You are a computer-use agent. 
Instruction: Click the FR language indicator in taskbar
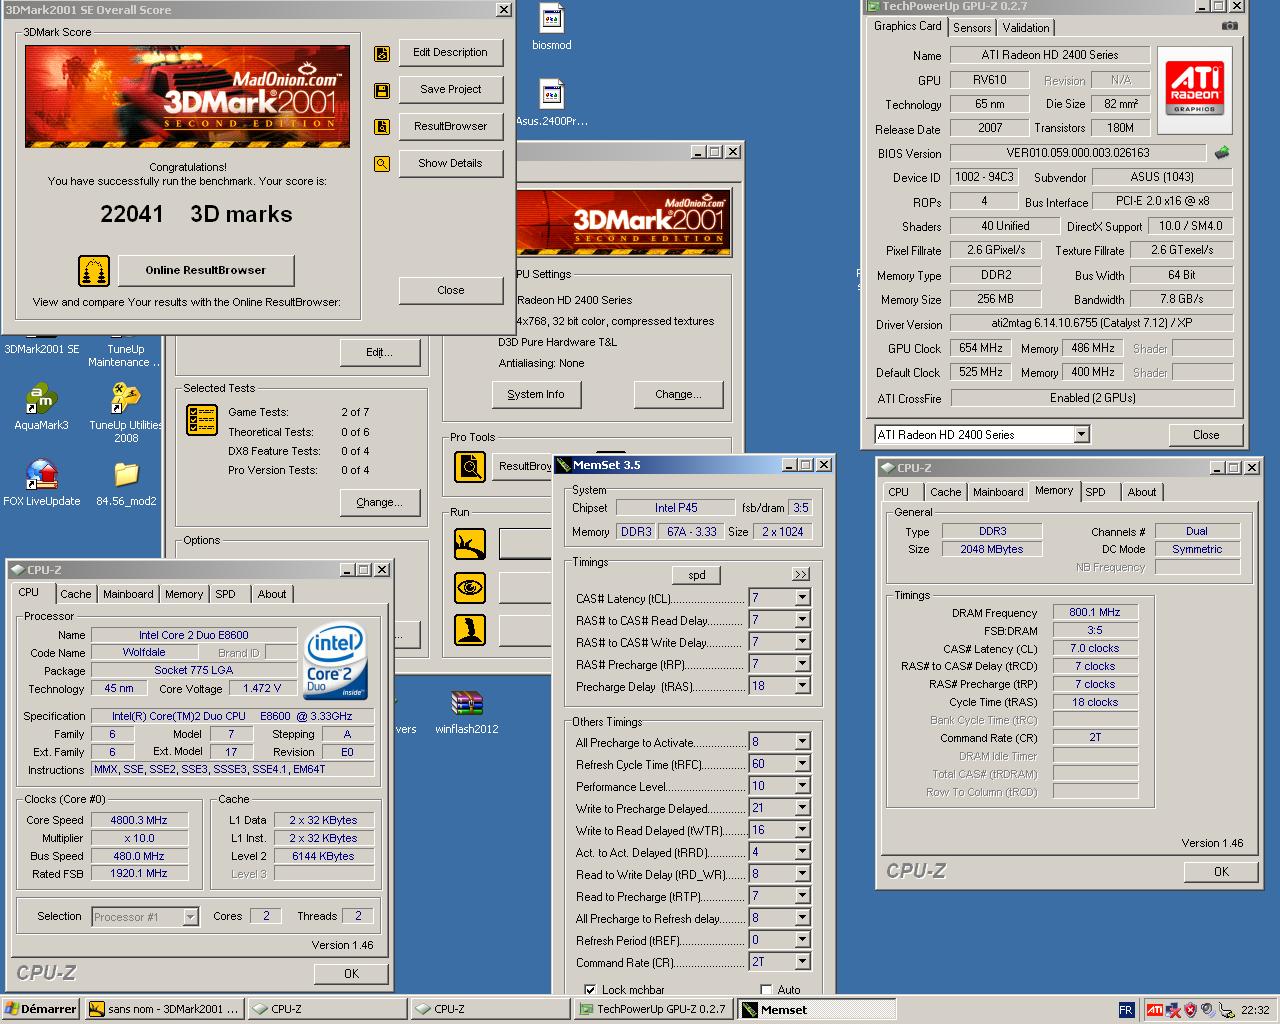[x=1126, y=1010]
